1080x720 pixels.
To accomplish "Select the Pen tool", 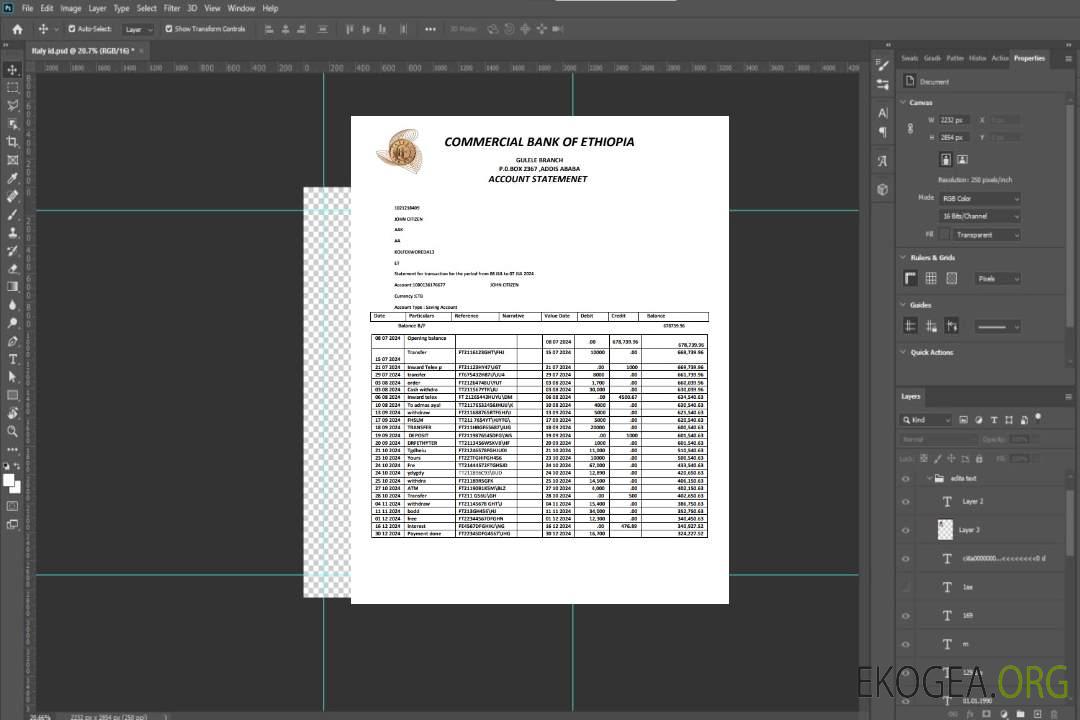I will (x=12, y=341).
